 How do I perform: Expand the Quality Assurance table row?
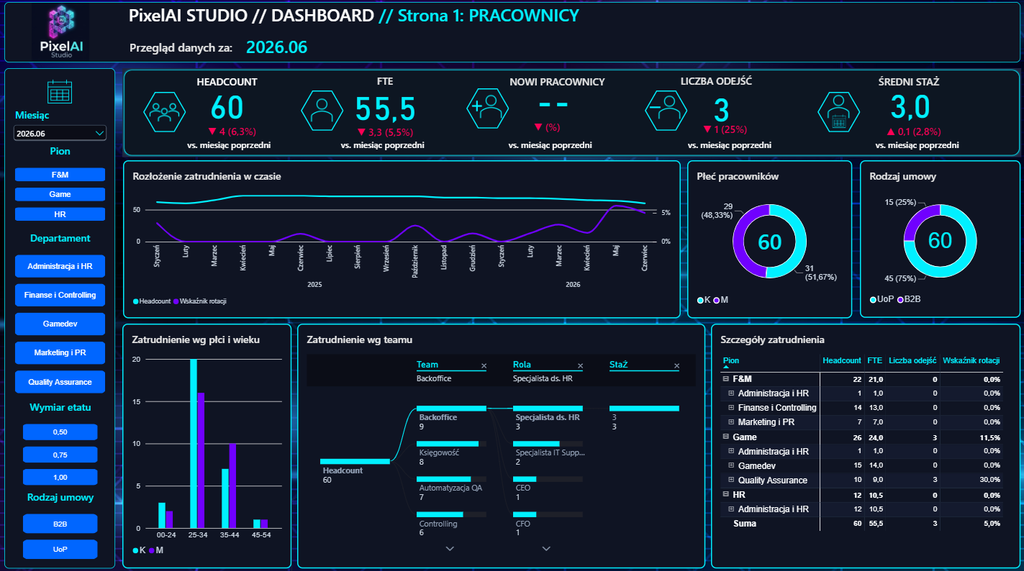click(x=731, y=480)
